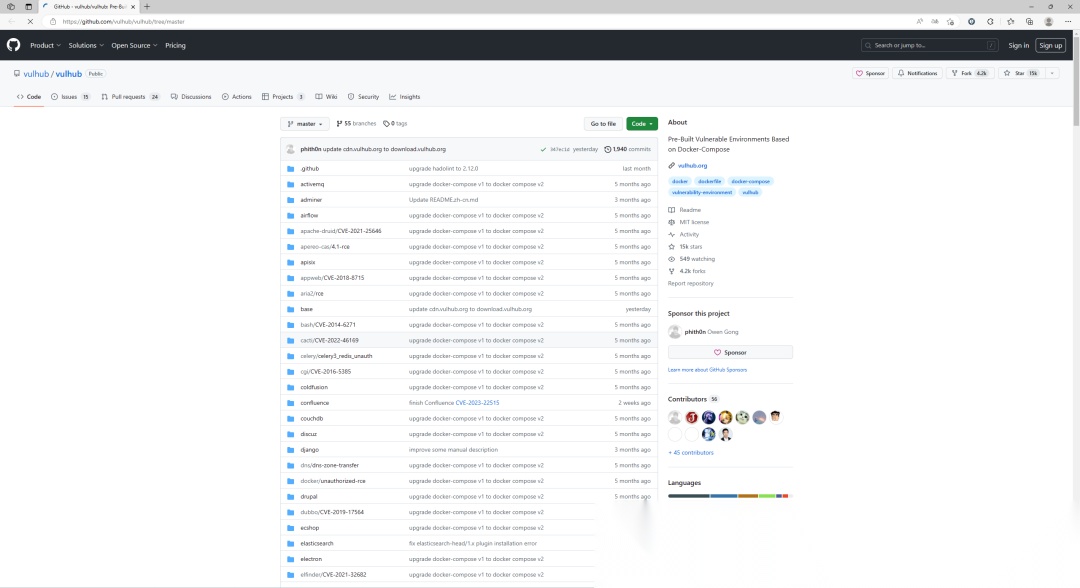The image size is (1080, 588).
Task: Click the browser profile avatar icon
Action: pos(1048,21)
